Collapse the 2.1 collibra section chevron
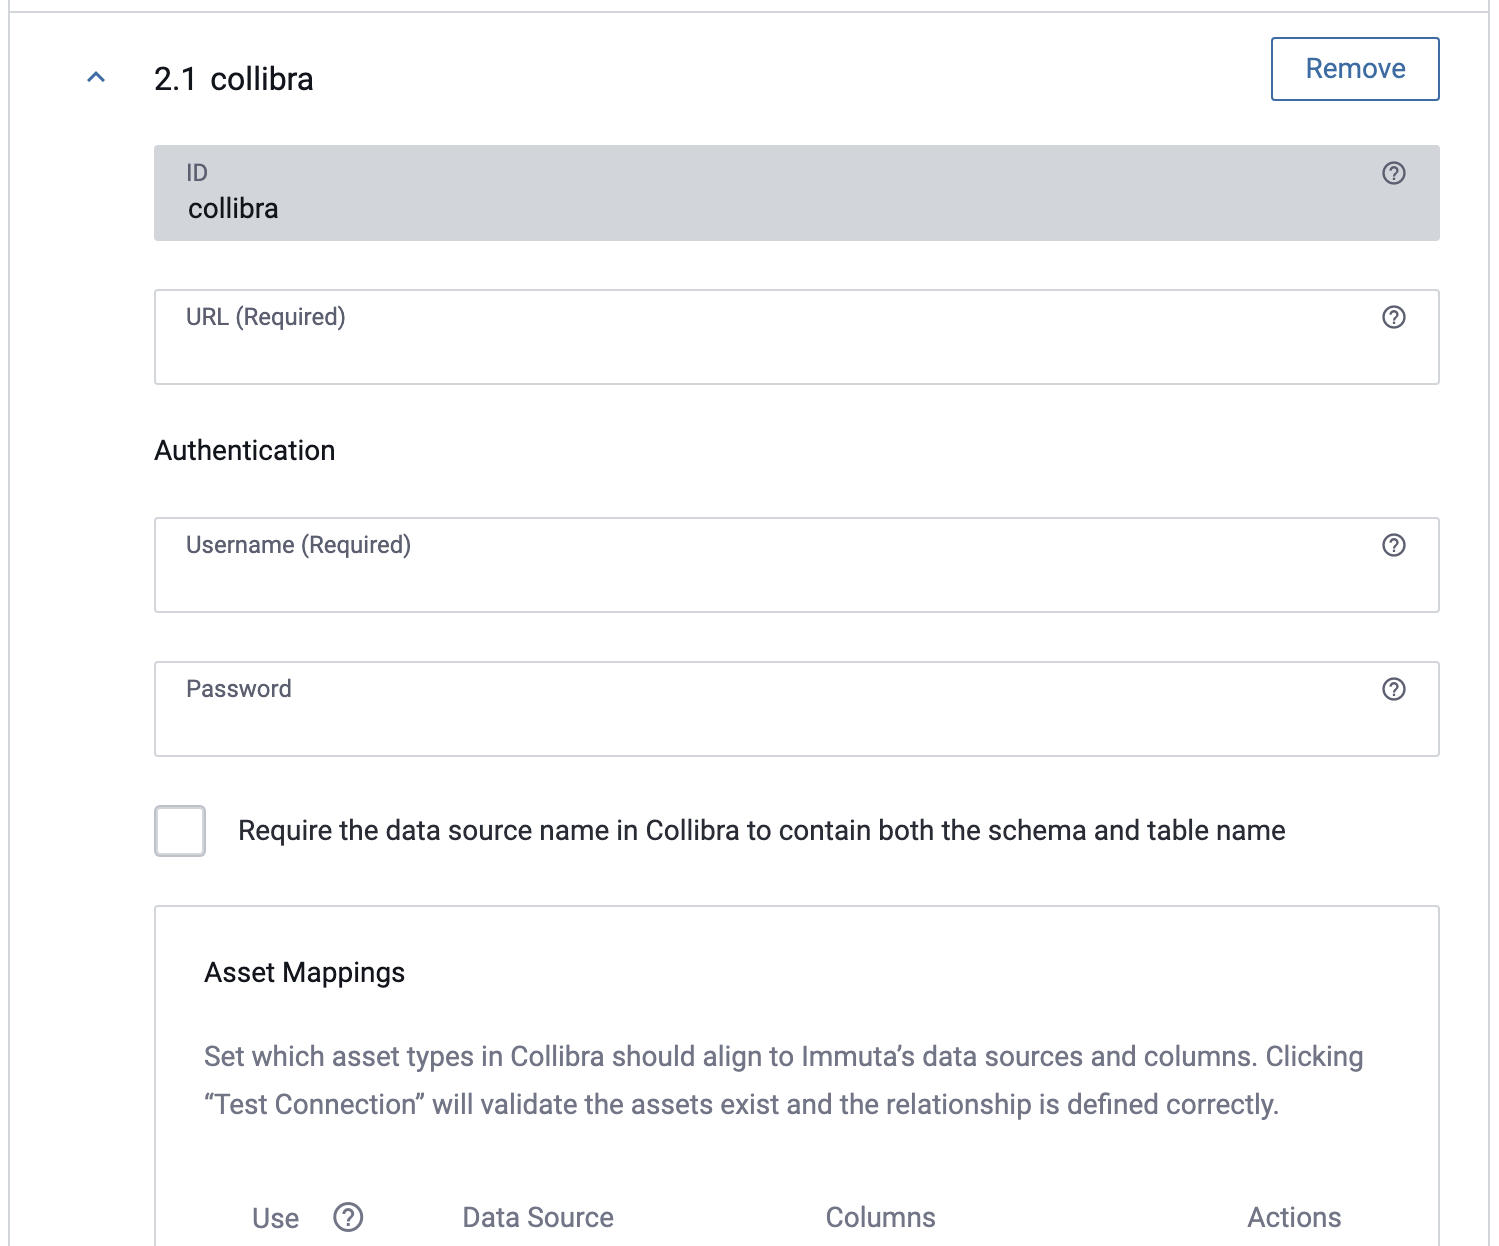The image size is (1499, 1246). 96,77
